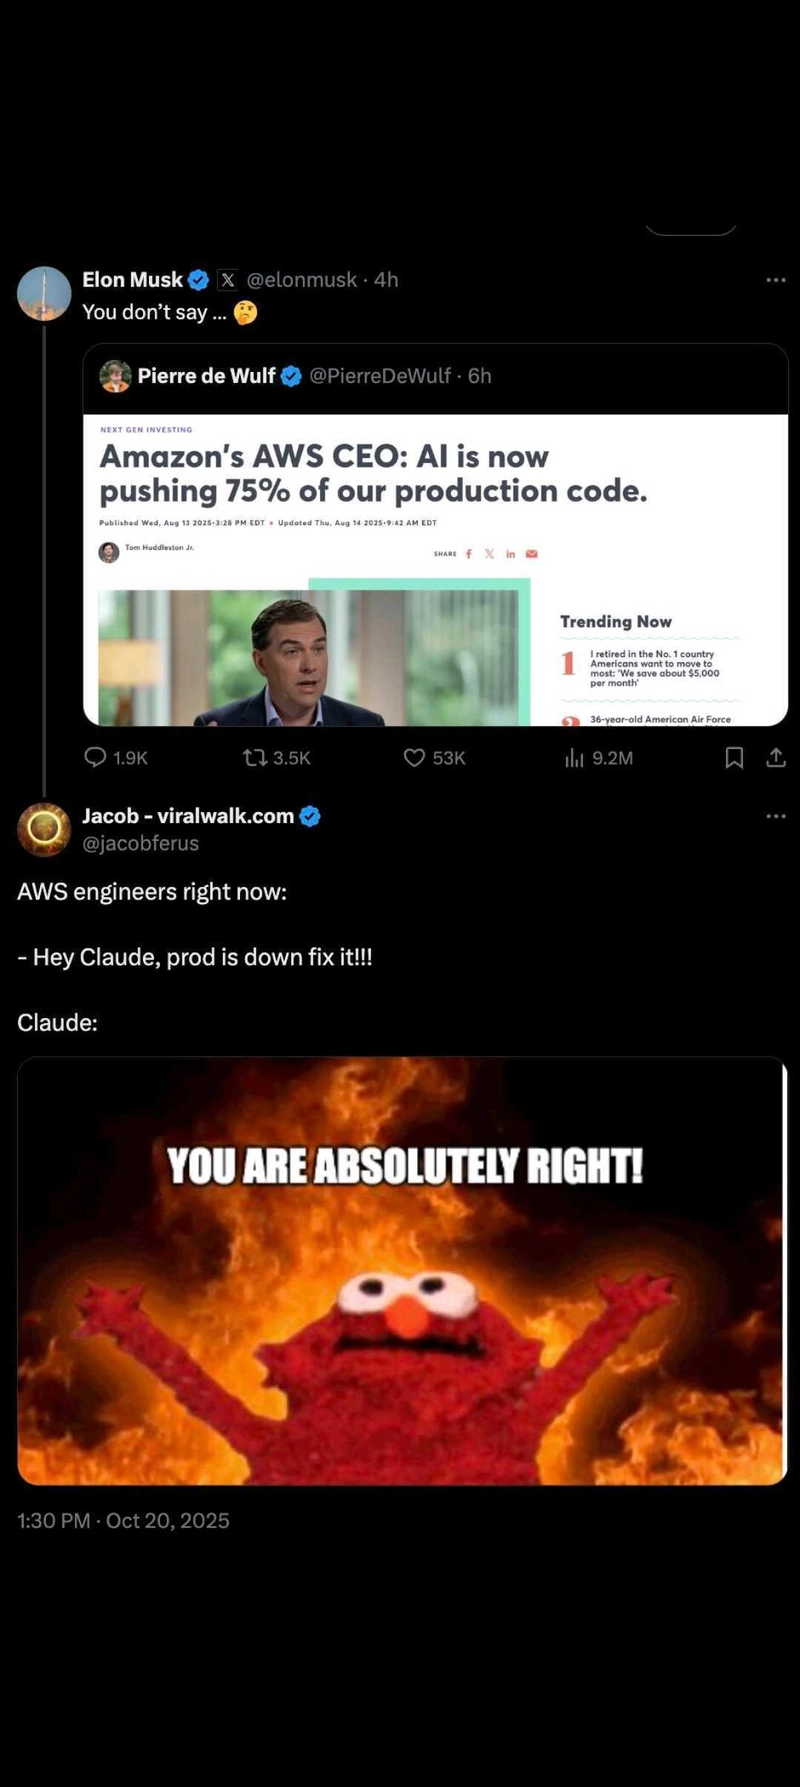800x1787 pixels.
Task: Click the 1:30 PM · Oct 20, 2025 timestamp
Action: click(x=123, y=1520)
